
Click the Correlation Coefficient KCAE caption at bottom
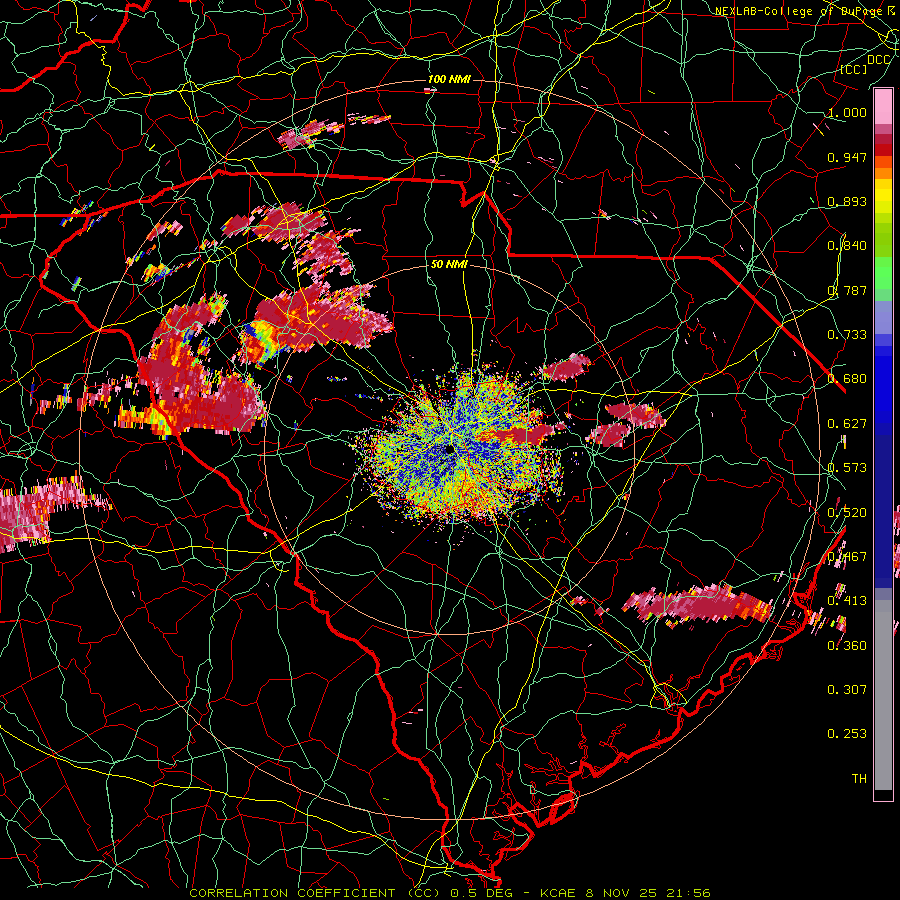click(450, 893)
